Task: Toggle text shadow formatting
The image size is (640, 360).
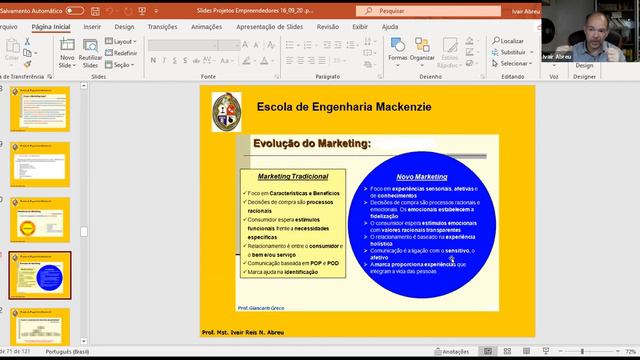Action: click(185, 60)
